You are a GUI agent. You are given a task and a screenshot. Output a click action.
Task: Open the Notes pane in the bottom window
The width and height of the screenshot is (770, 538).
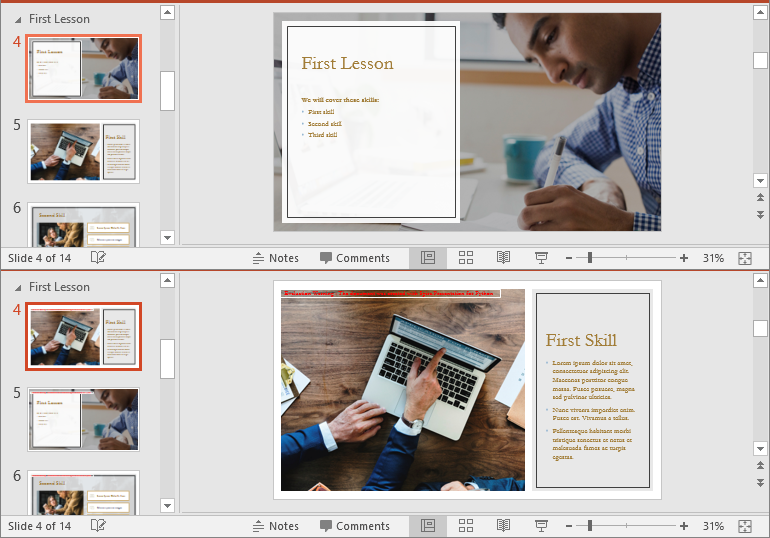(275, 526)
